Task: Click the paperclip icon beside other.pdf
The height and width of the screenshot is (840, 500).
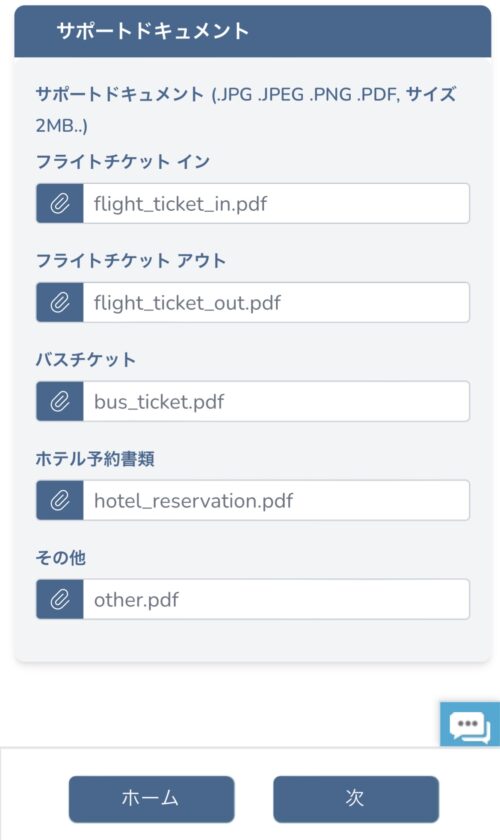Action: pyautogui.click(x=59, y=599)
